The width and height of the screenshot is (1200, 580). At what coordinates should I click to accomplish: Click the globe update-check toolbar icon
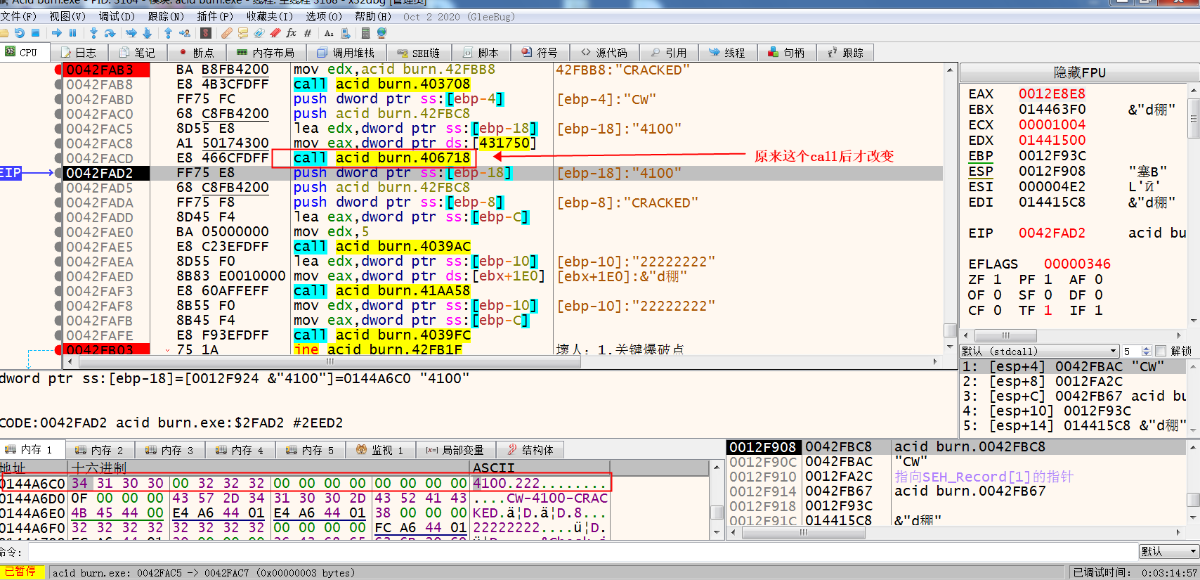point(381,33)
